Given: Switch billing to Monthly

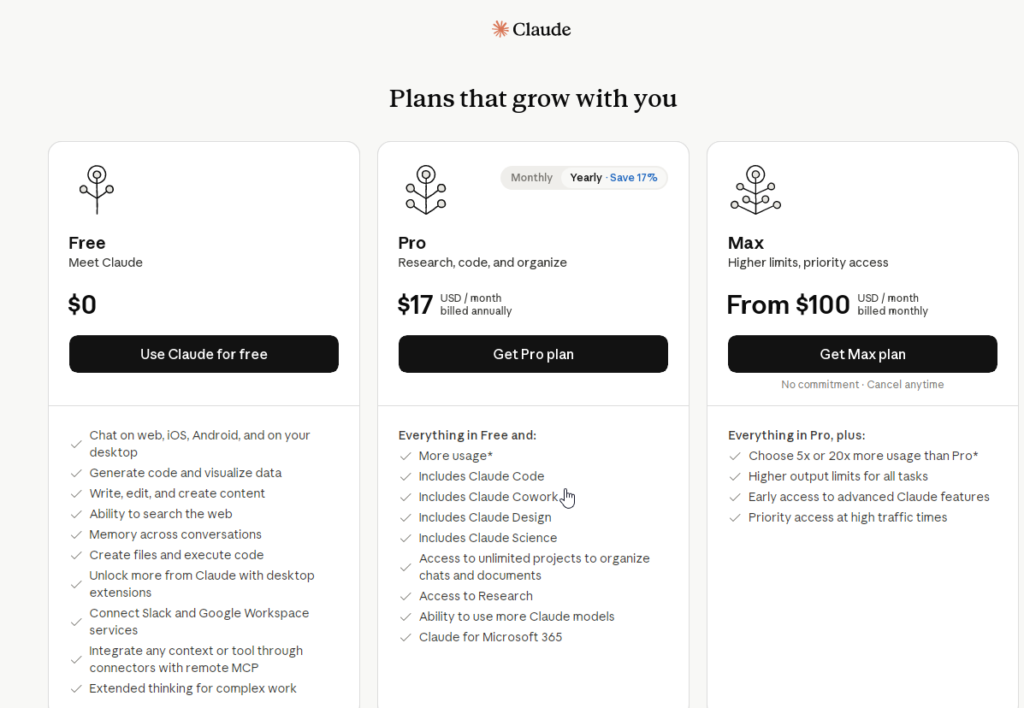Looking at the screenshot, I should 532,178.
